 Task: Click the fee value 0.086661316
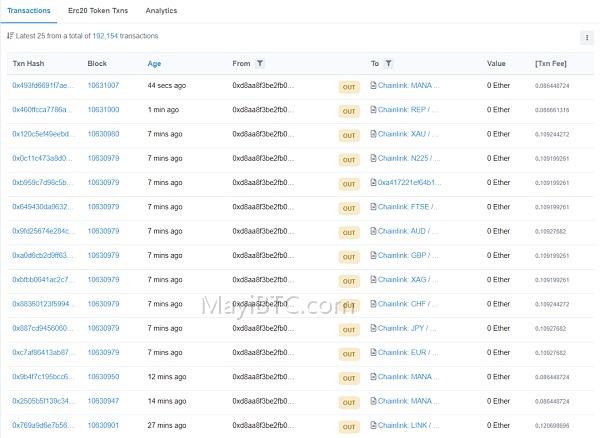coord(552,110)
